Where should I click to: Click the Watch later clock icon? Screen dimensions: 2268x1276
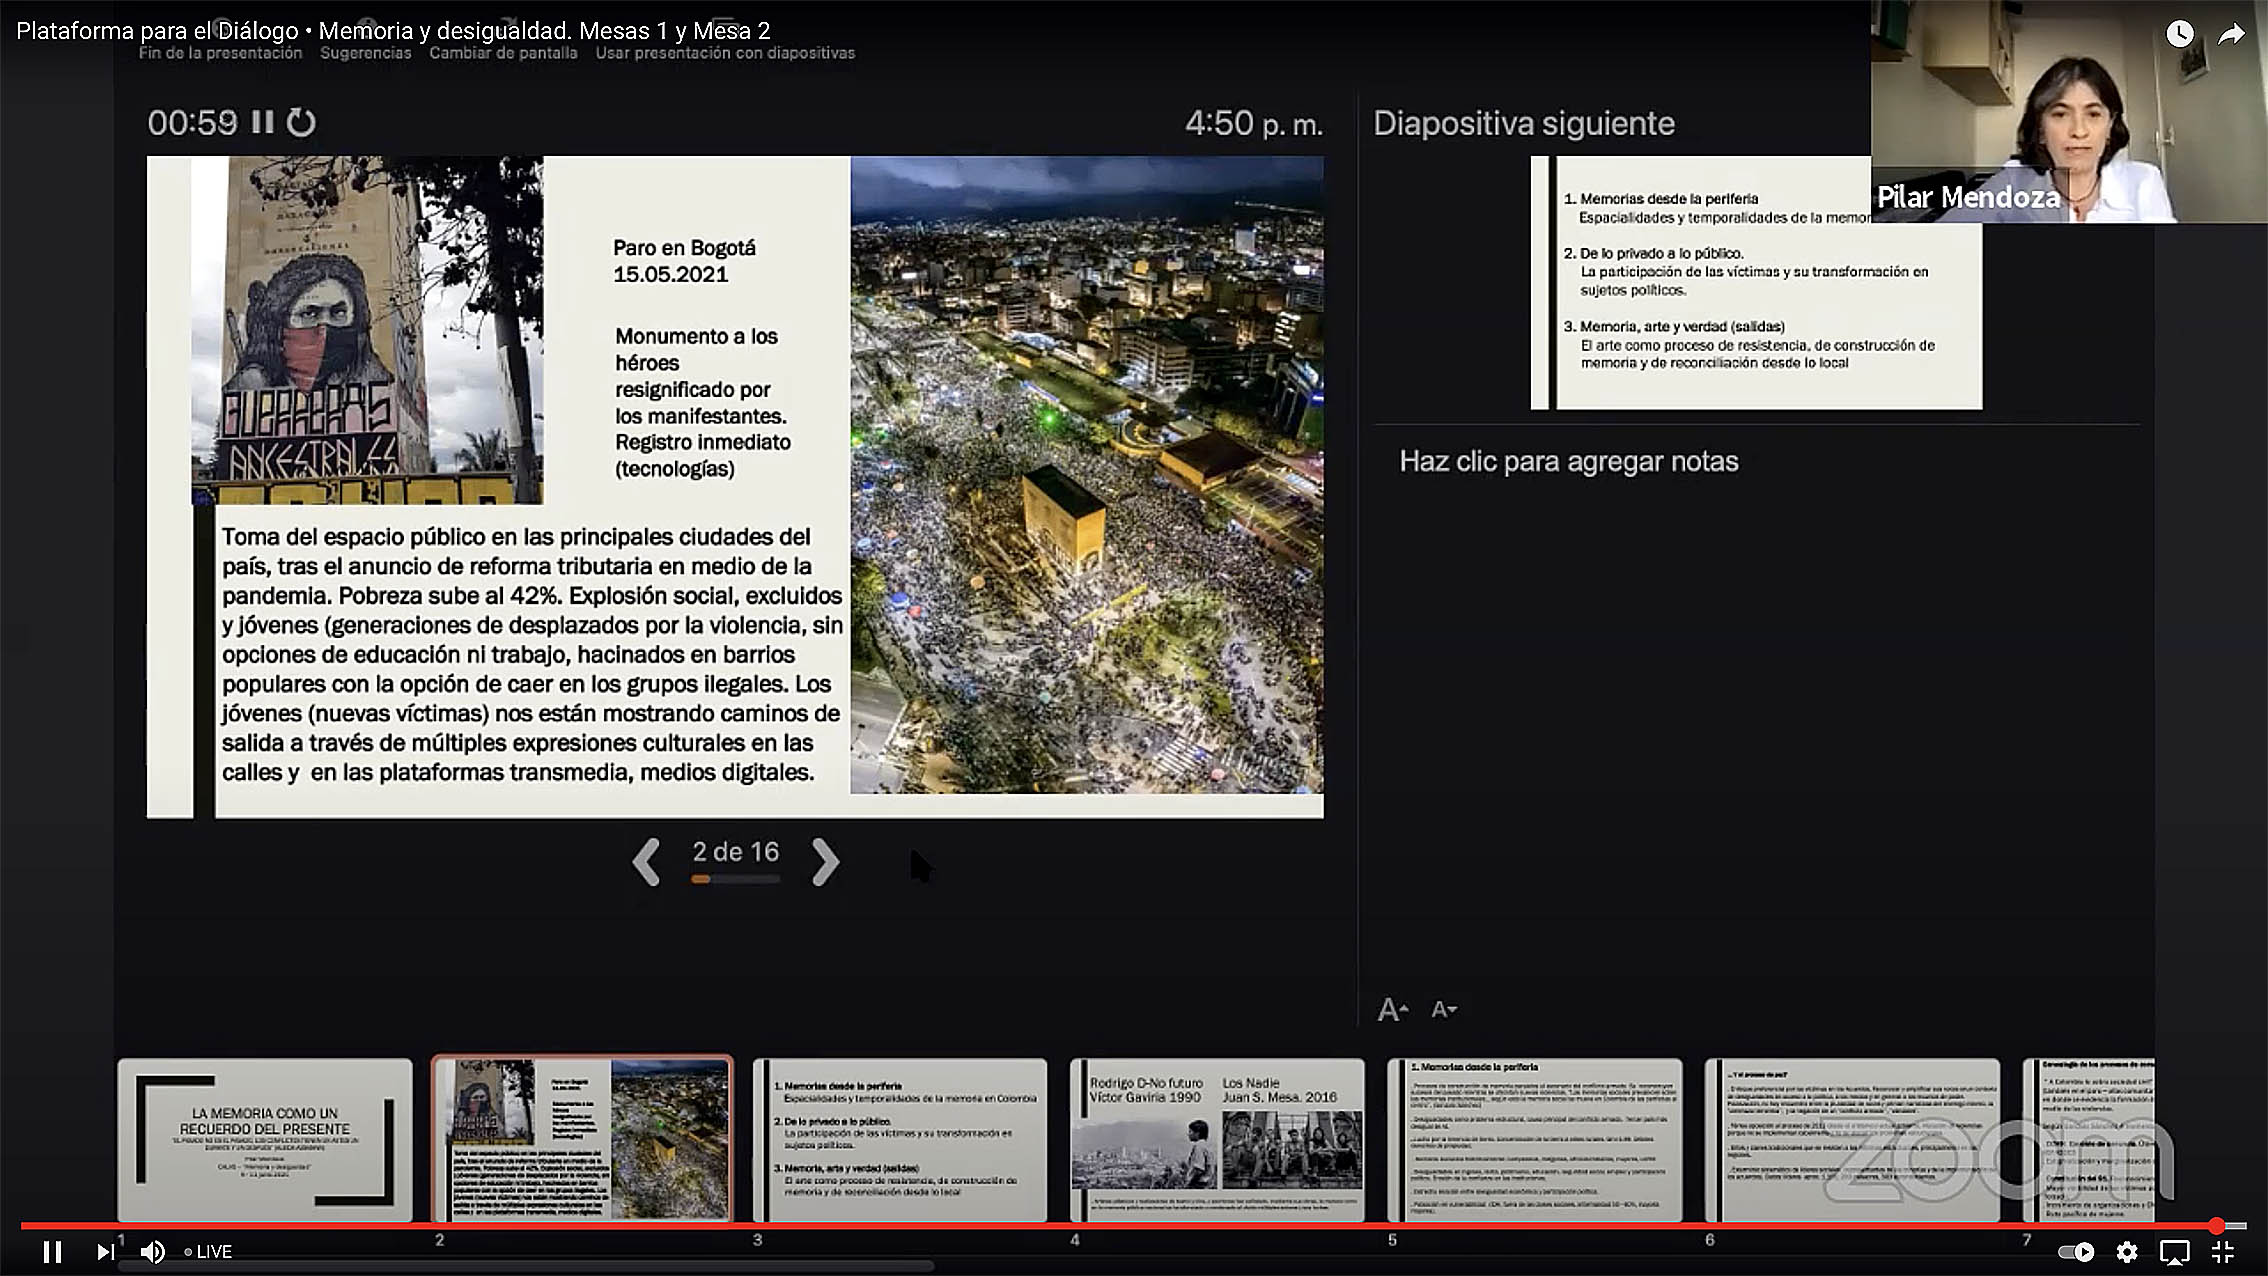click(2179, 34)
